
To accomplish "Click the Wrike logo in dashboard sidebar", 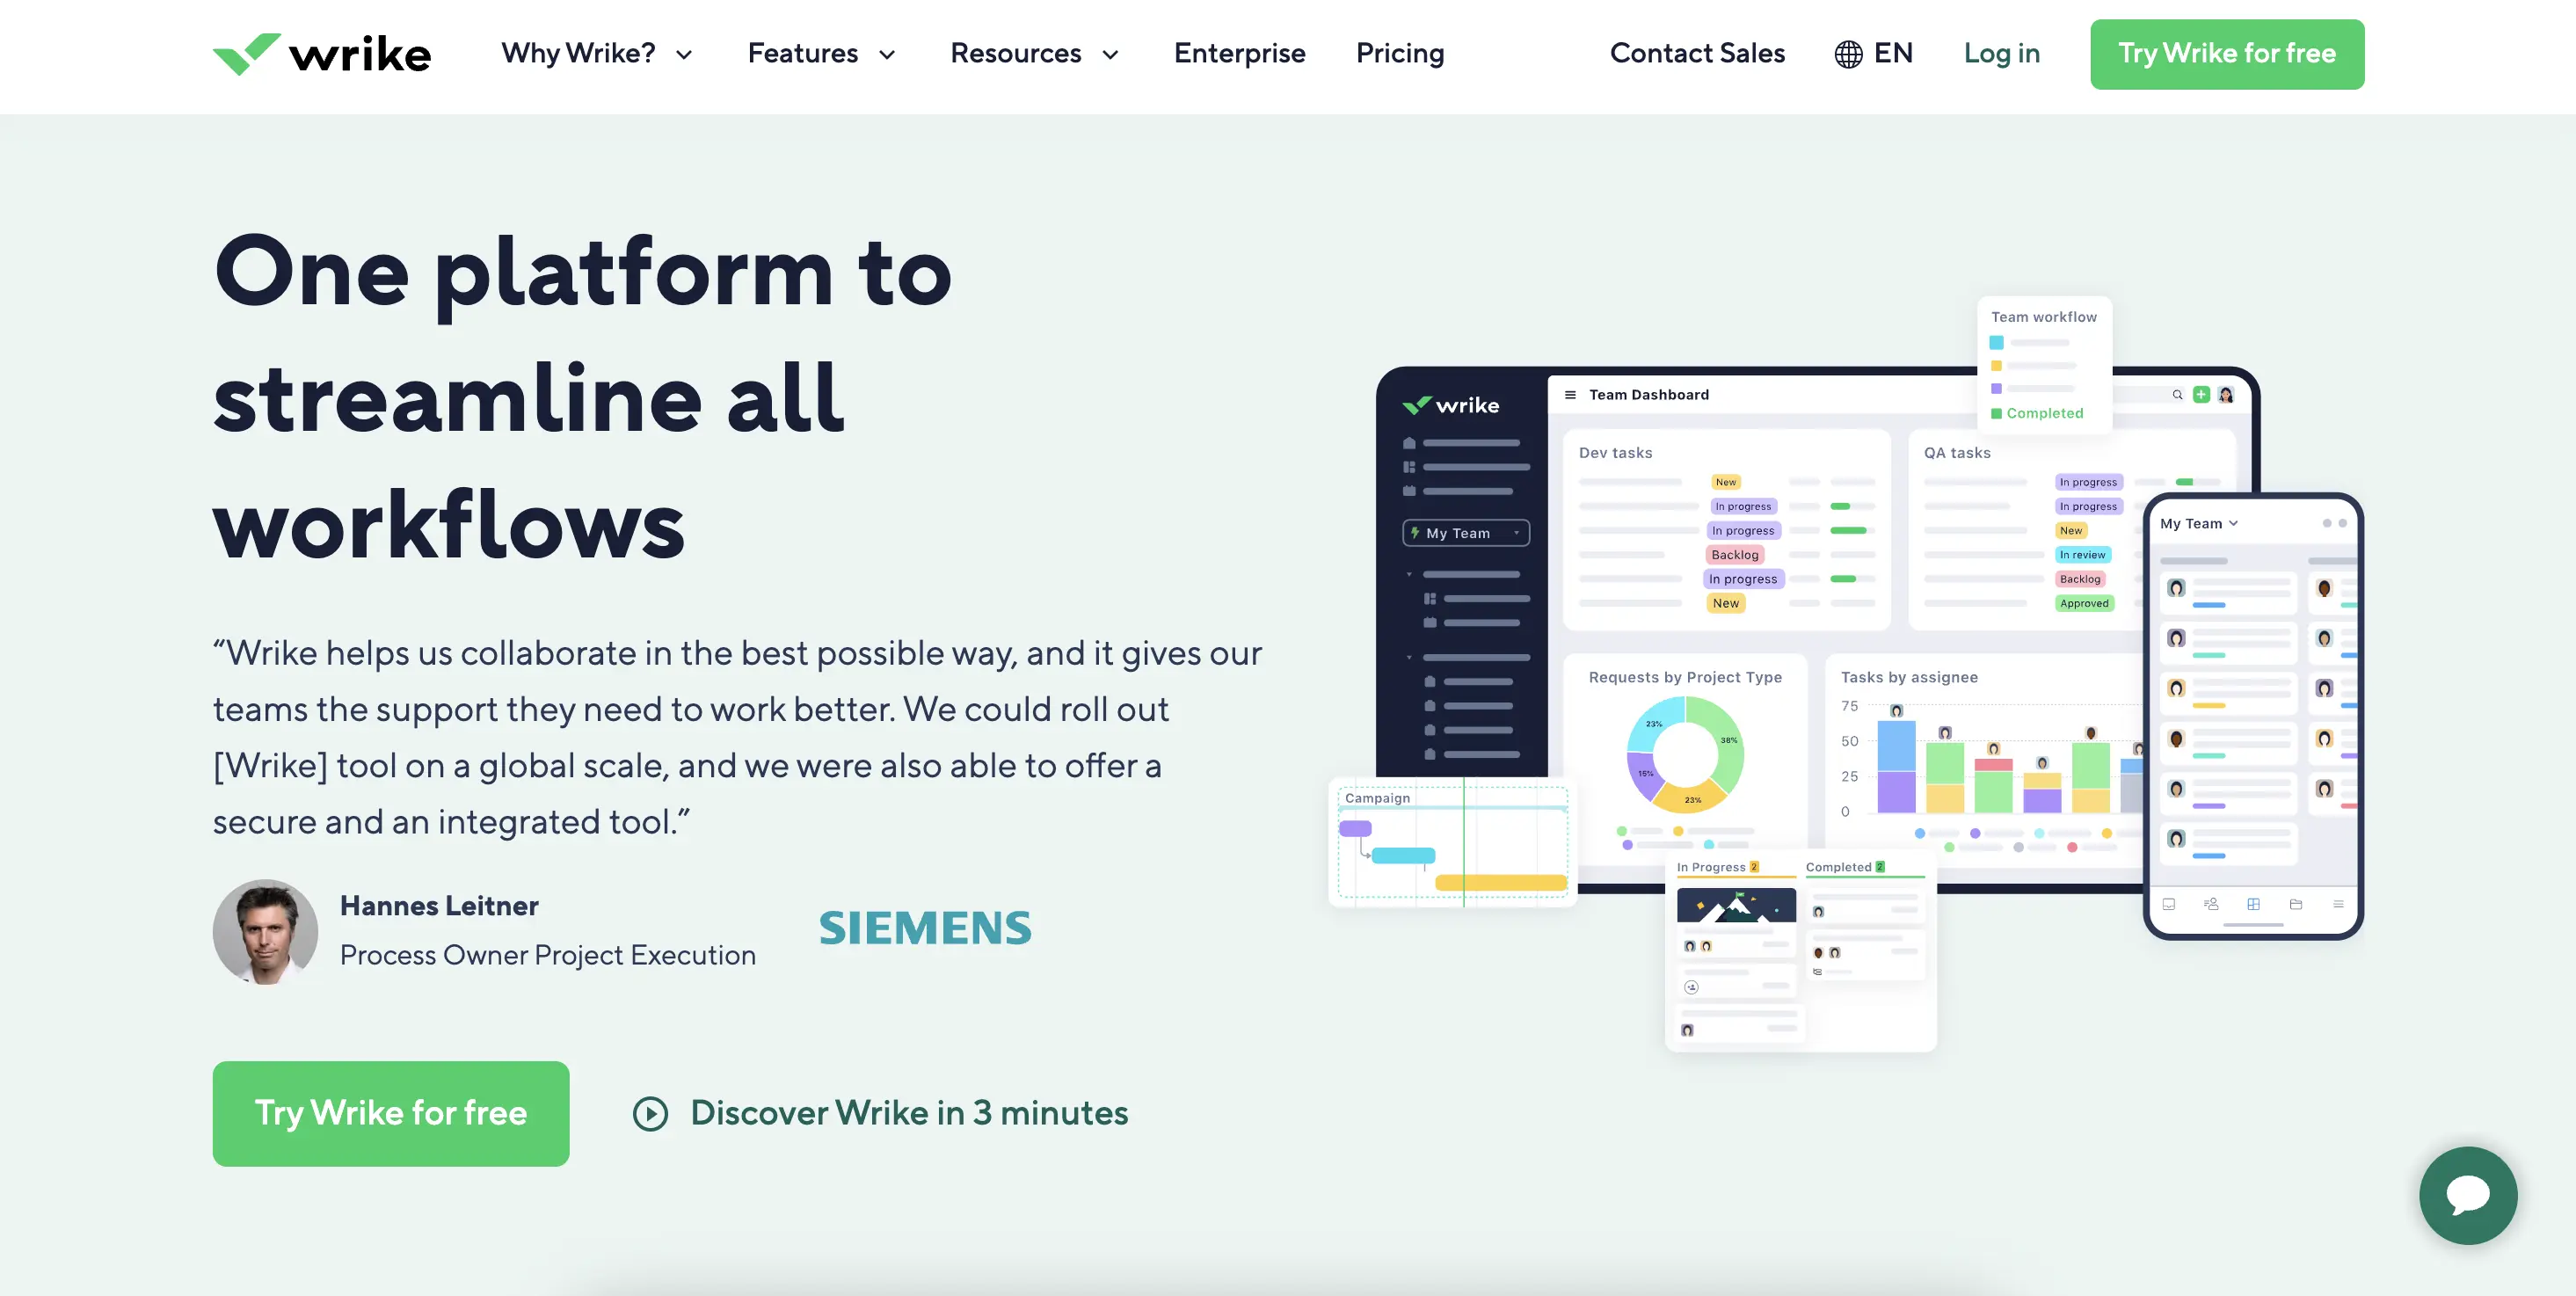I will pyautogui.click(x=1450, y=405).
